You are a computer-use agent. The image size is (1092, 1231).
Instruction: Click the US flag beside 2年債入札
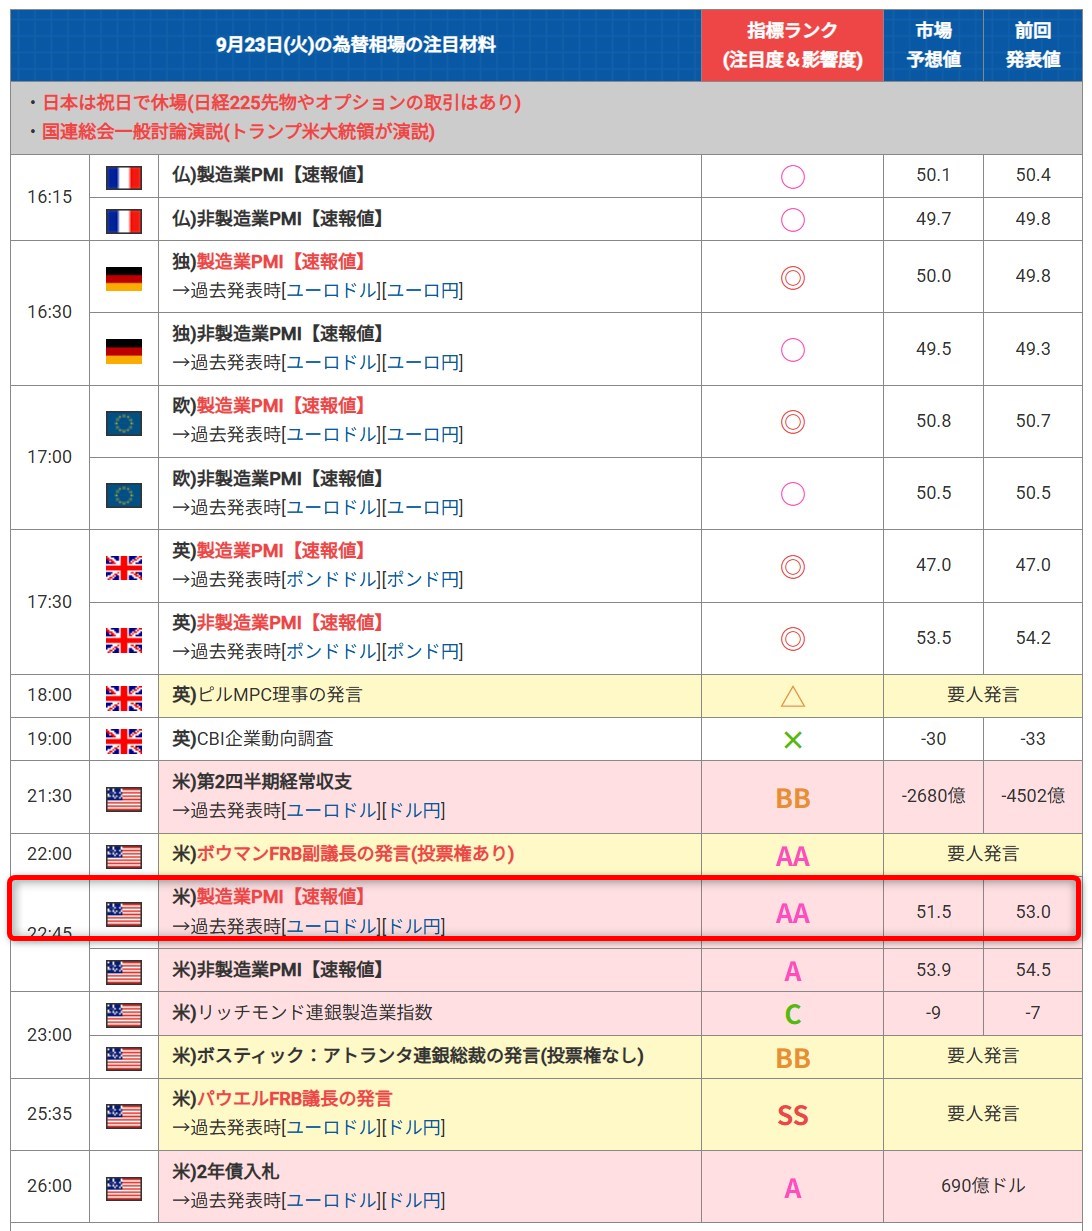point(124,1188)
